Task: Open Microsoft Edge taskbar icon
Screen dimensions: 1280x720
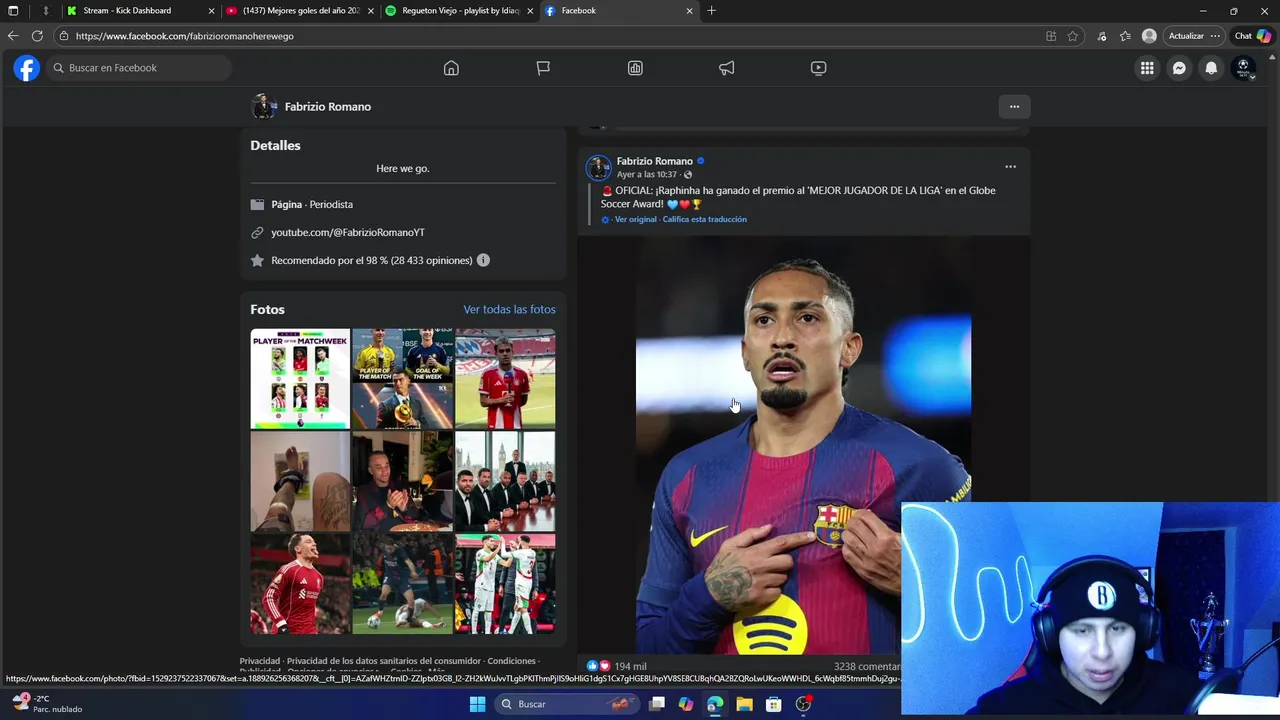Action: 715,704
